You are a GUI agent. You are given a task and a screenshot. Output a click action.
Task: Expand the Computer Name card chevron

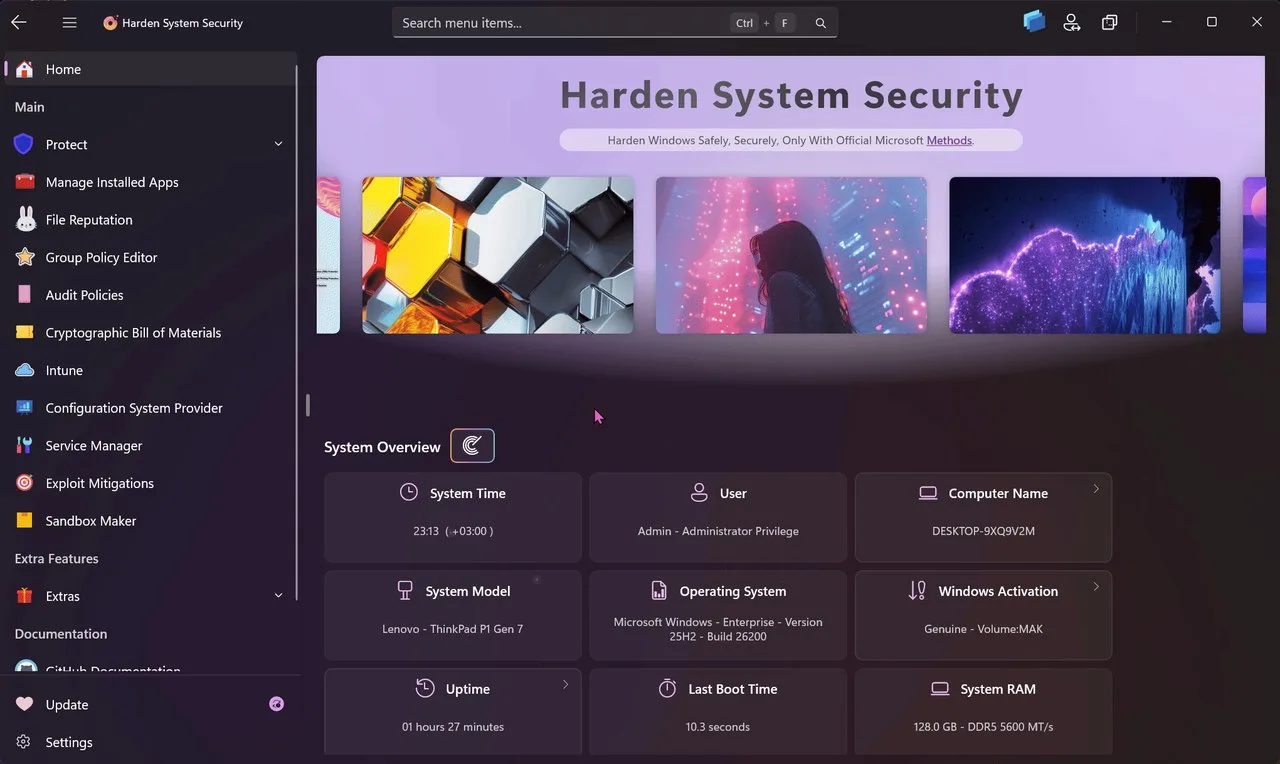click(x=1096, y=489)
